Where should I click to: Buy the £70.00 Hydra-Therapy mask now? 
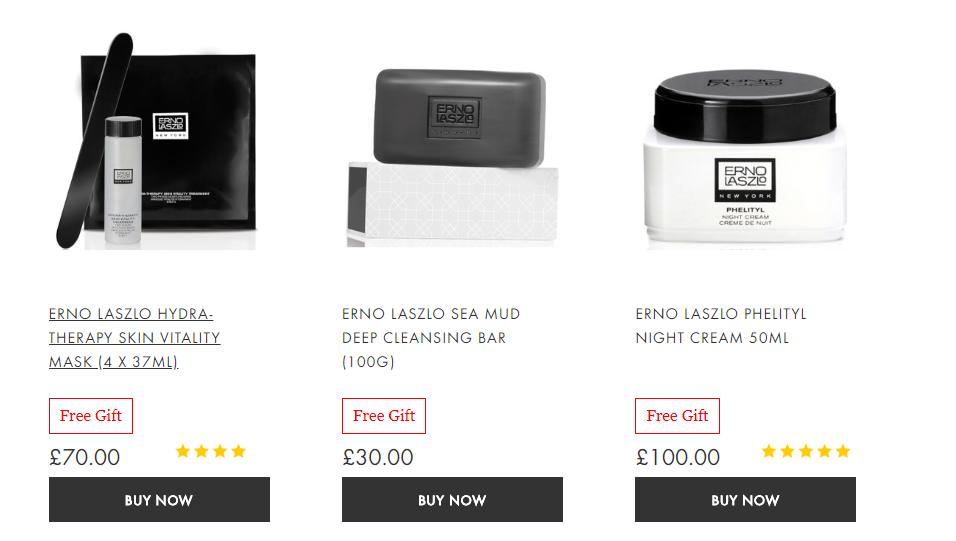(159, 500)
